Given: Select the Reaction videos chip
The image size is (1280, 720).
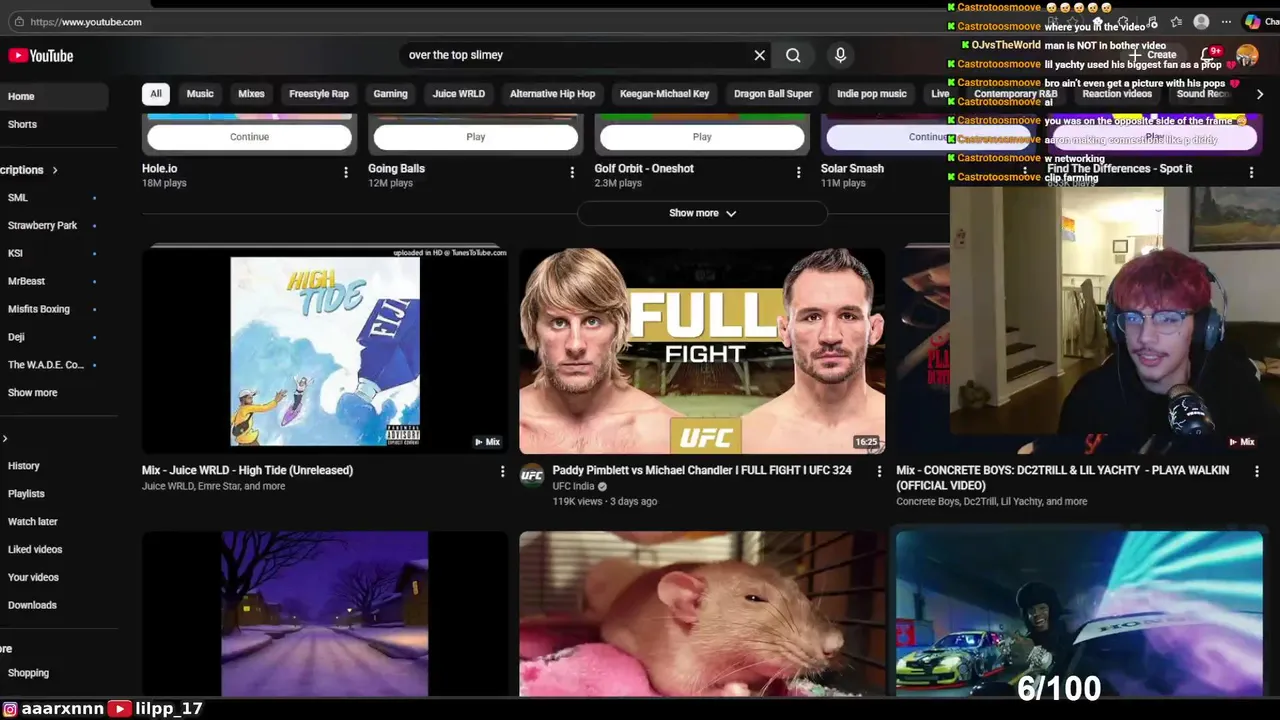Looking at the screenshot, I should 1117,94.
